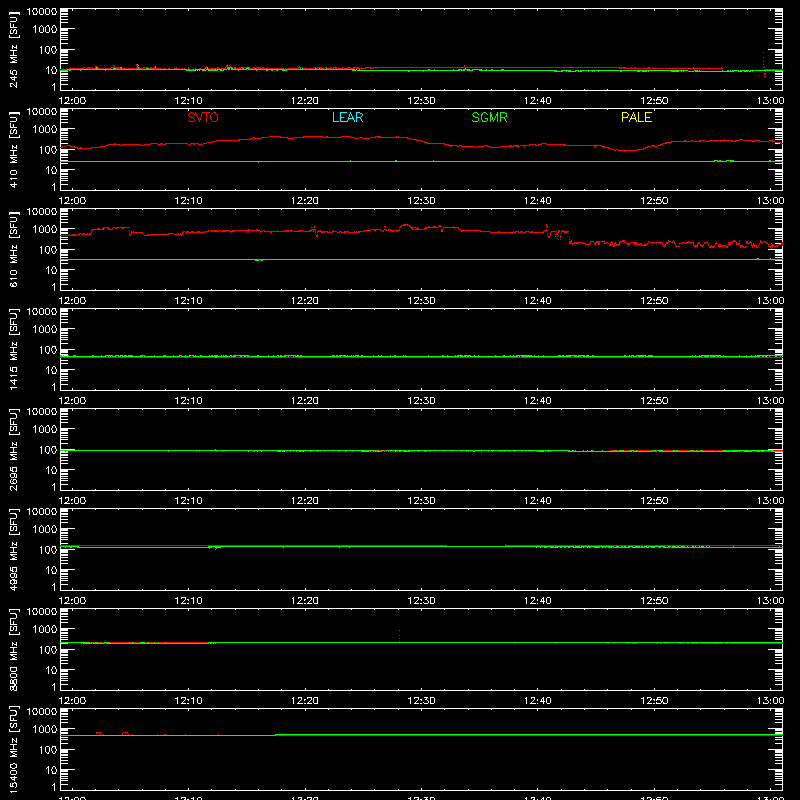
Task: Click the 1000 y-axis label of 610 MHz plot
Action: [x=45, y=230]
